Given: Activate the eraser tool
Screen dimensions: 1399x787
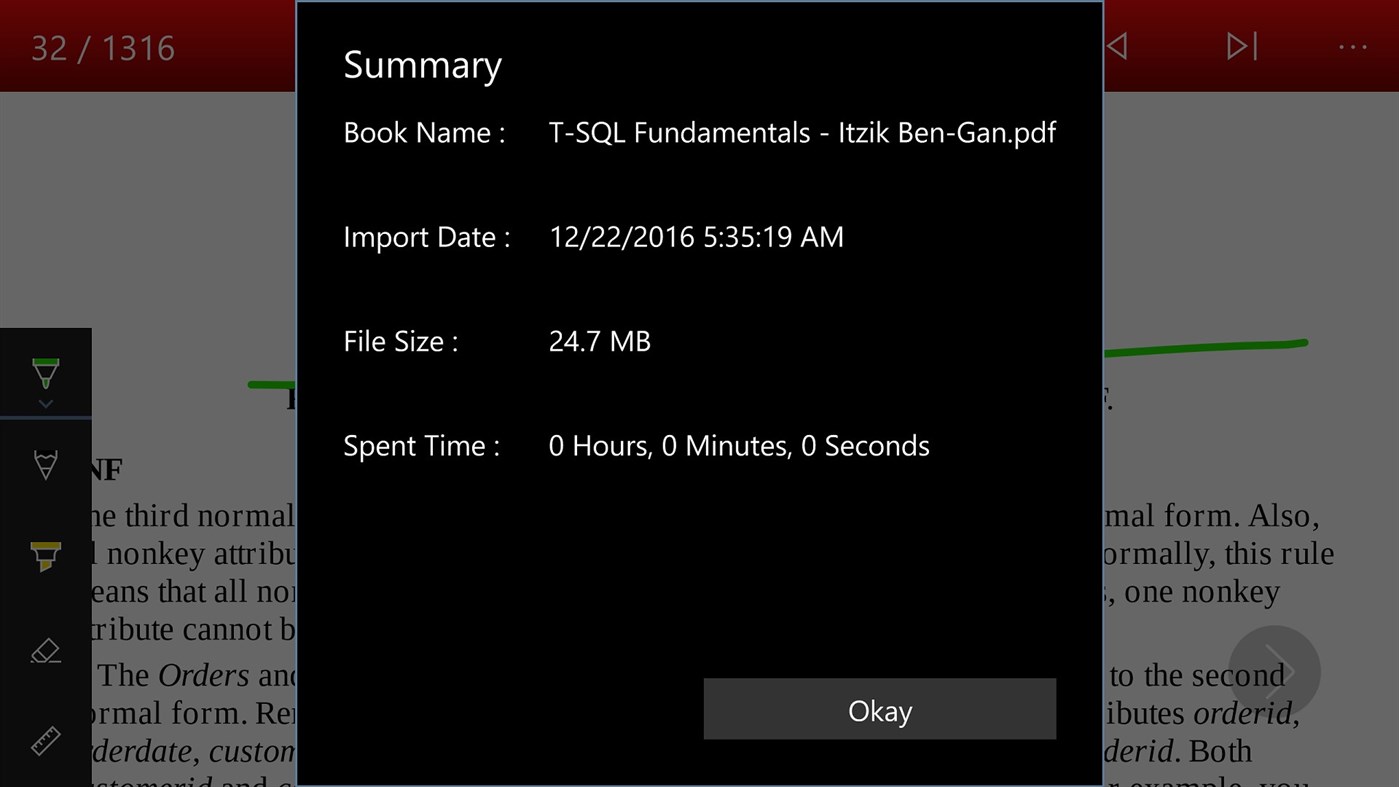Looking at the screenshot, I should coord(45,650).
